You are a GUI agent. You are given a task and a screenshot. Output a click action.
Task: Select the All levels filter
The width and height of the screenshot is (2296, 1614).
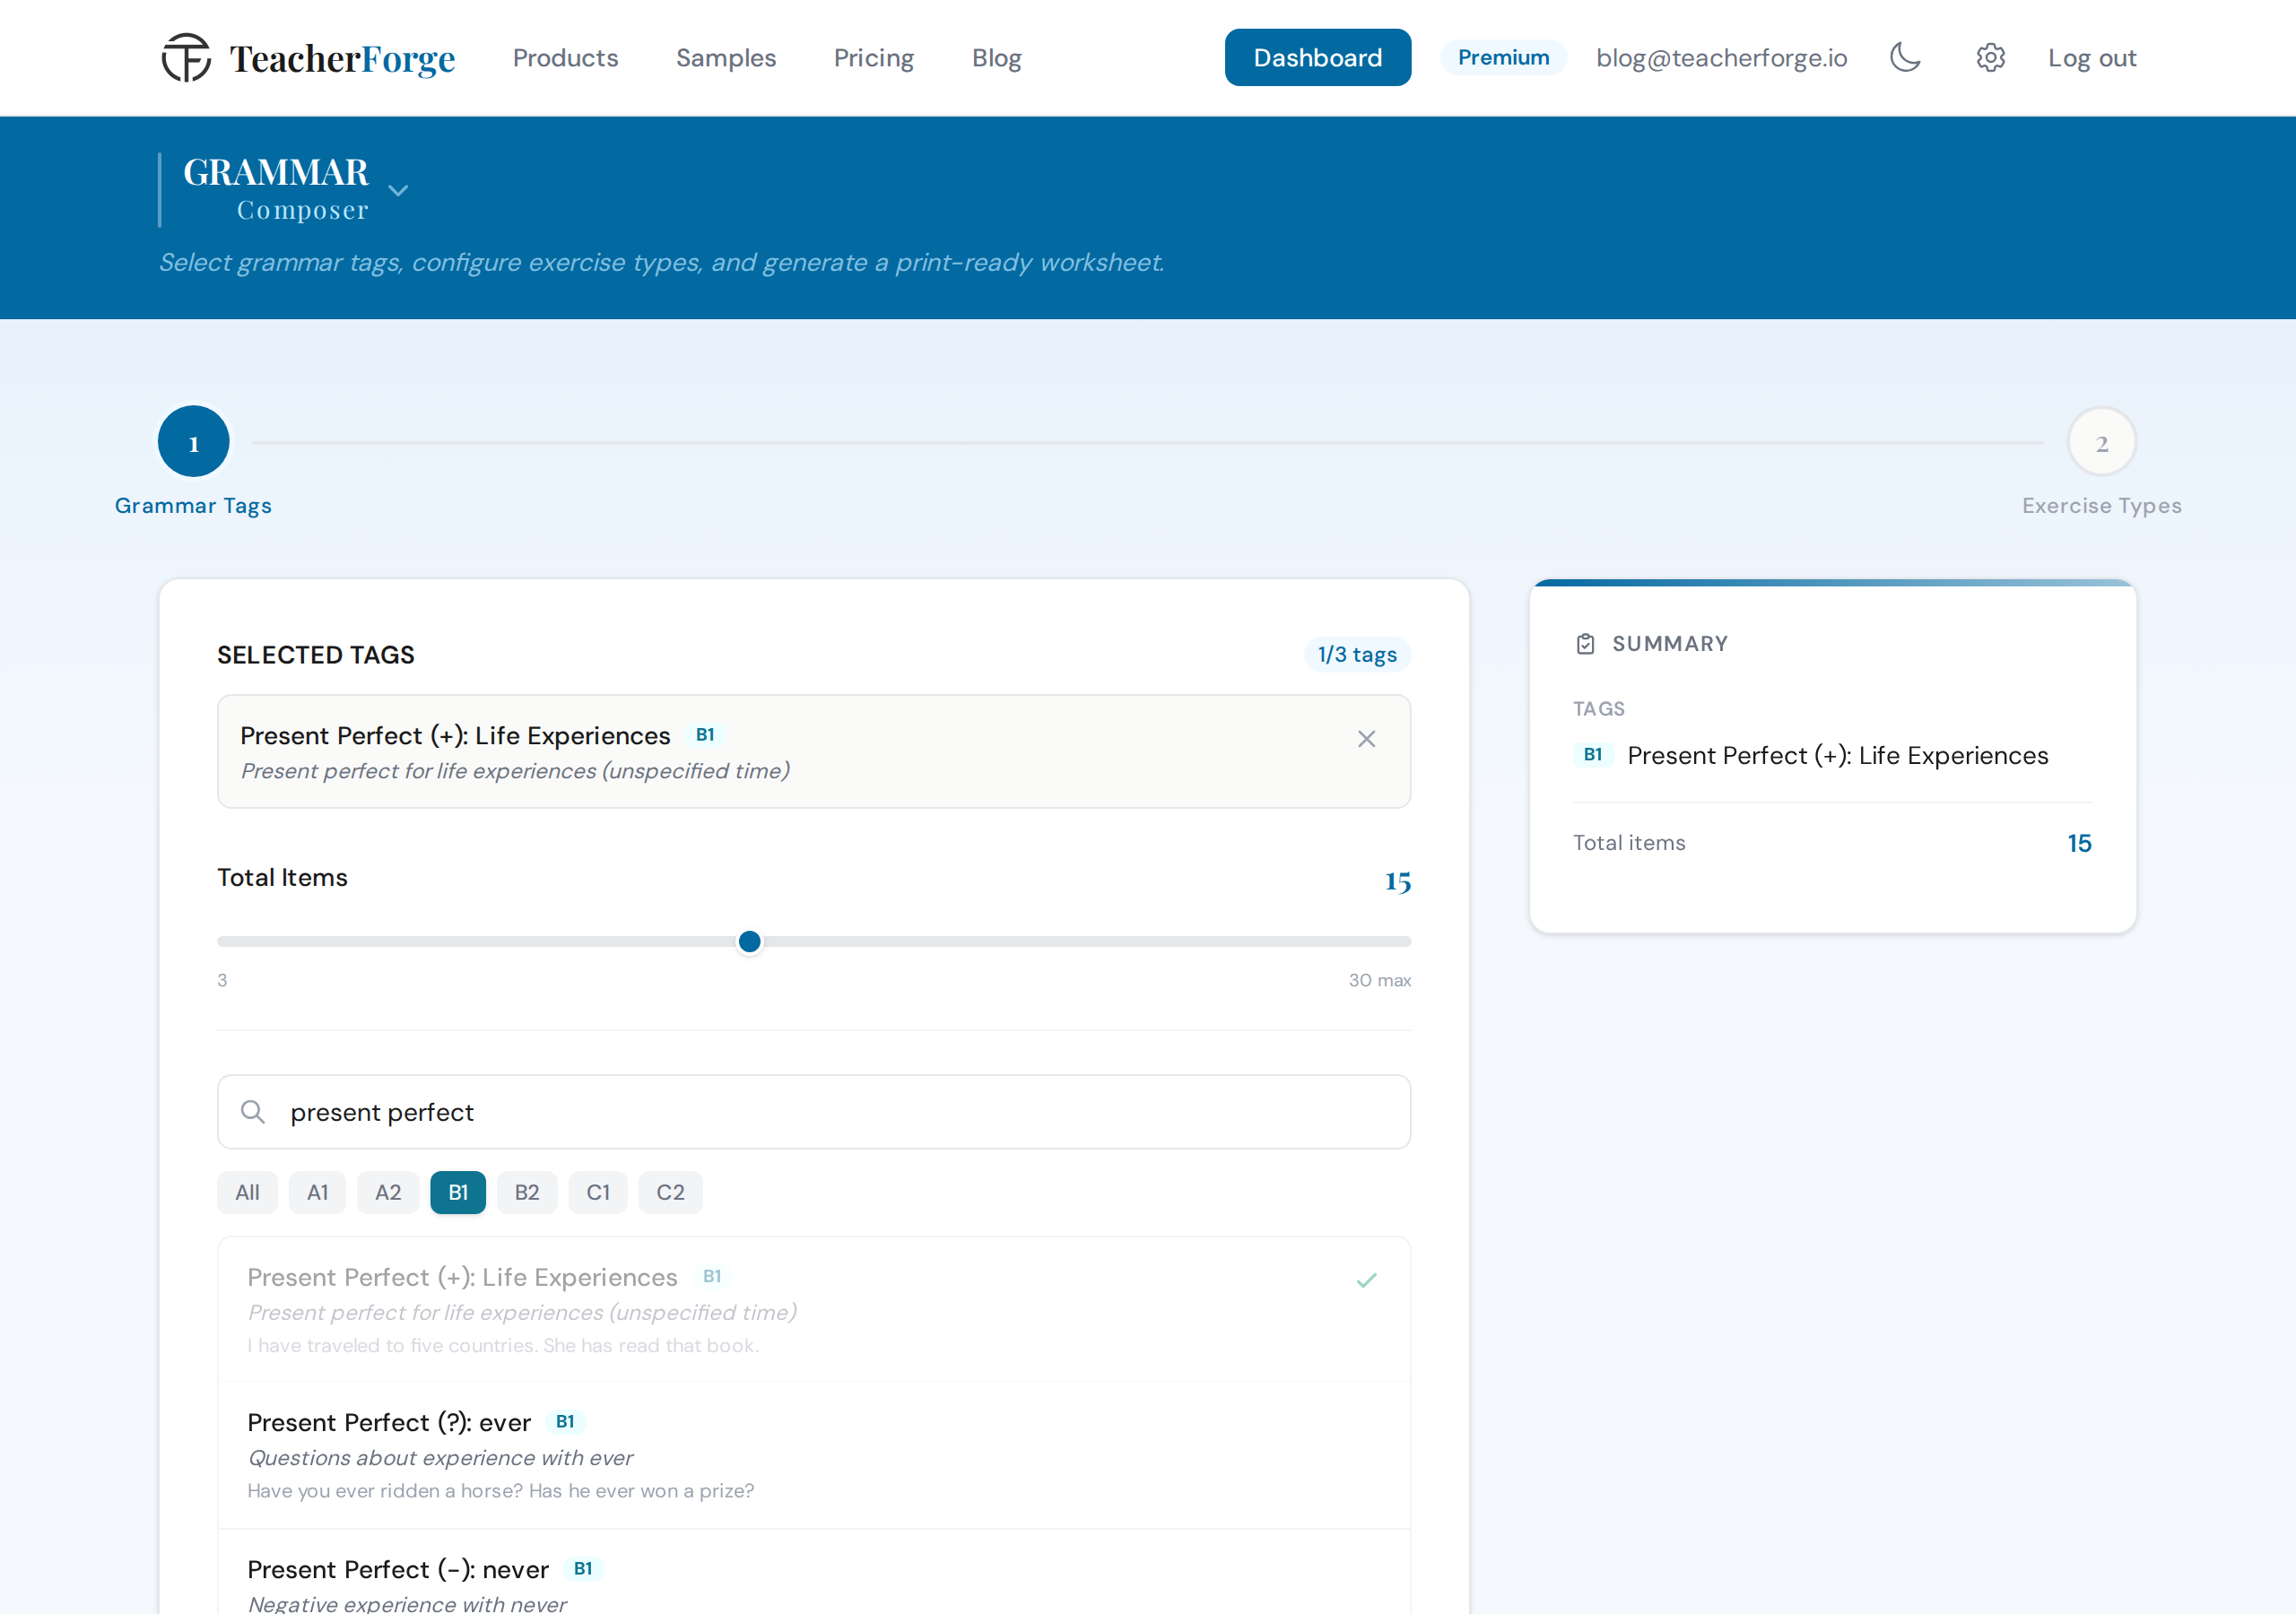tap(247, 1192)
